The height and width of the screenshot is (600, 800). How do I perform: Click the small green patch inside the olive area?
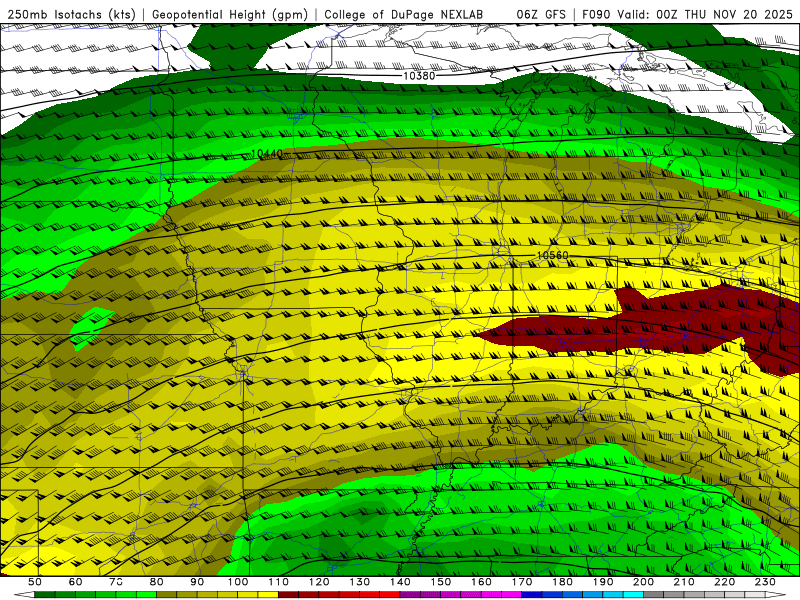click(90, 328)
